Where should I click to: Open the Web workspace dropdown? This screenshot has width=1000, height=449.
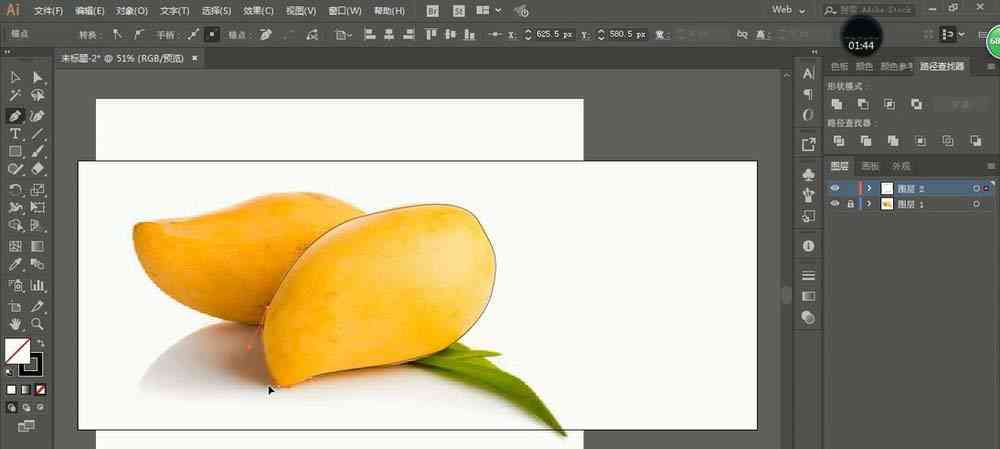788,10
